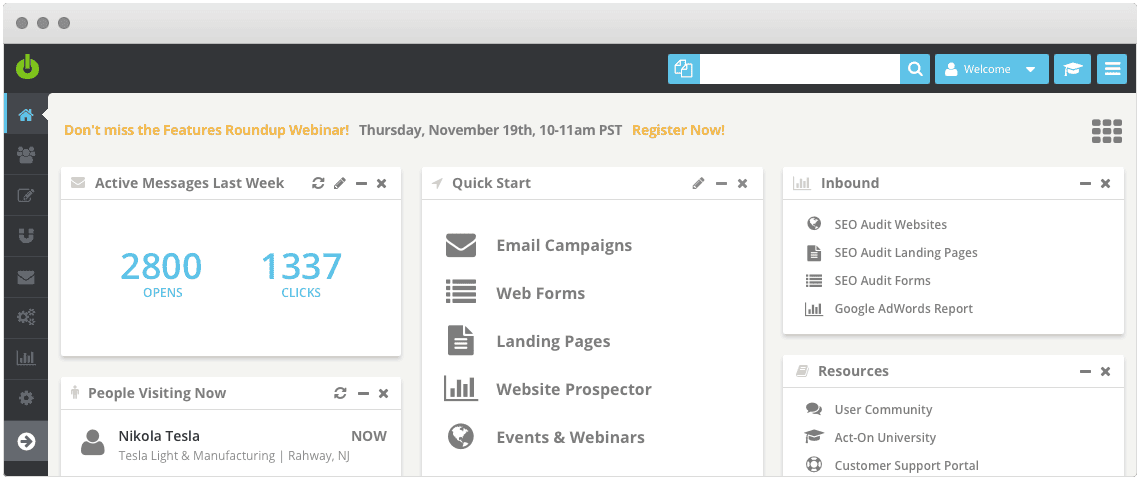The width and height of the screenshot is (1140, 480).
Task: Open Email Campaigns from Quick Start
Action: click(x=563, y=245)
